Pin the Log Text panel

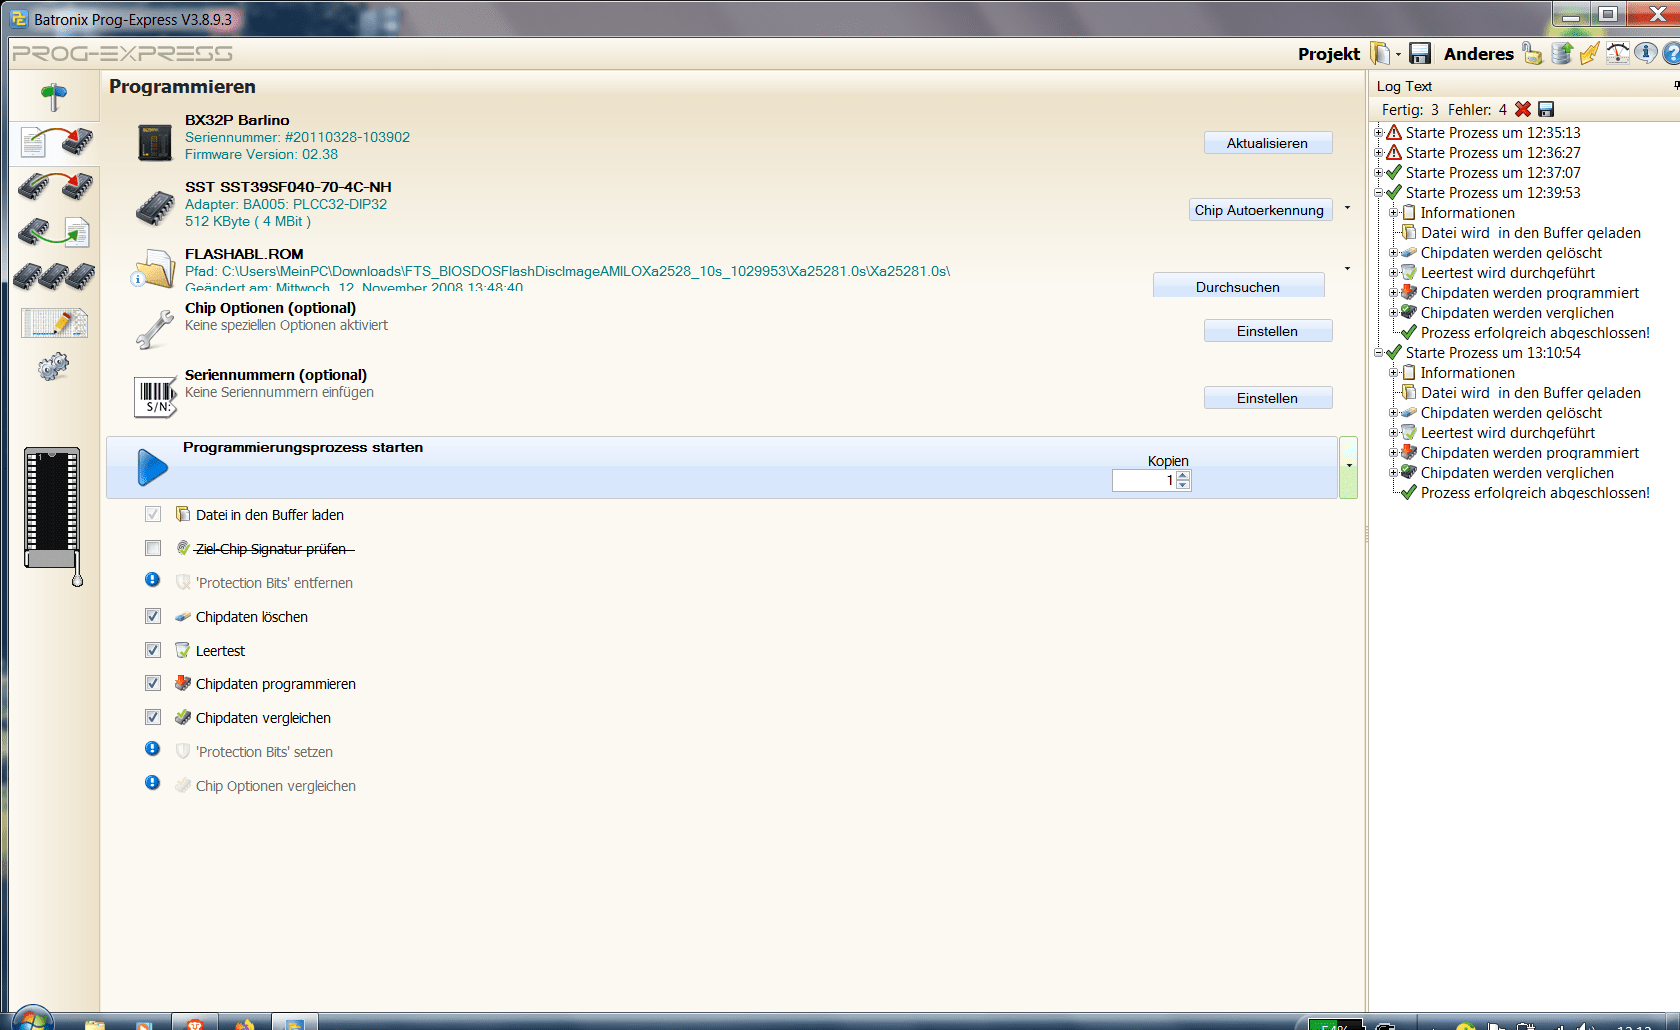pos(1676,86)
